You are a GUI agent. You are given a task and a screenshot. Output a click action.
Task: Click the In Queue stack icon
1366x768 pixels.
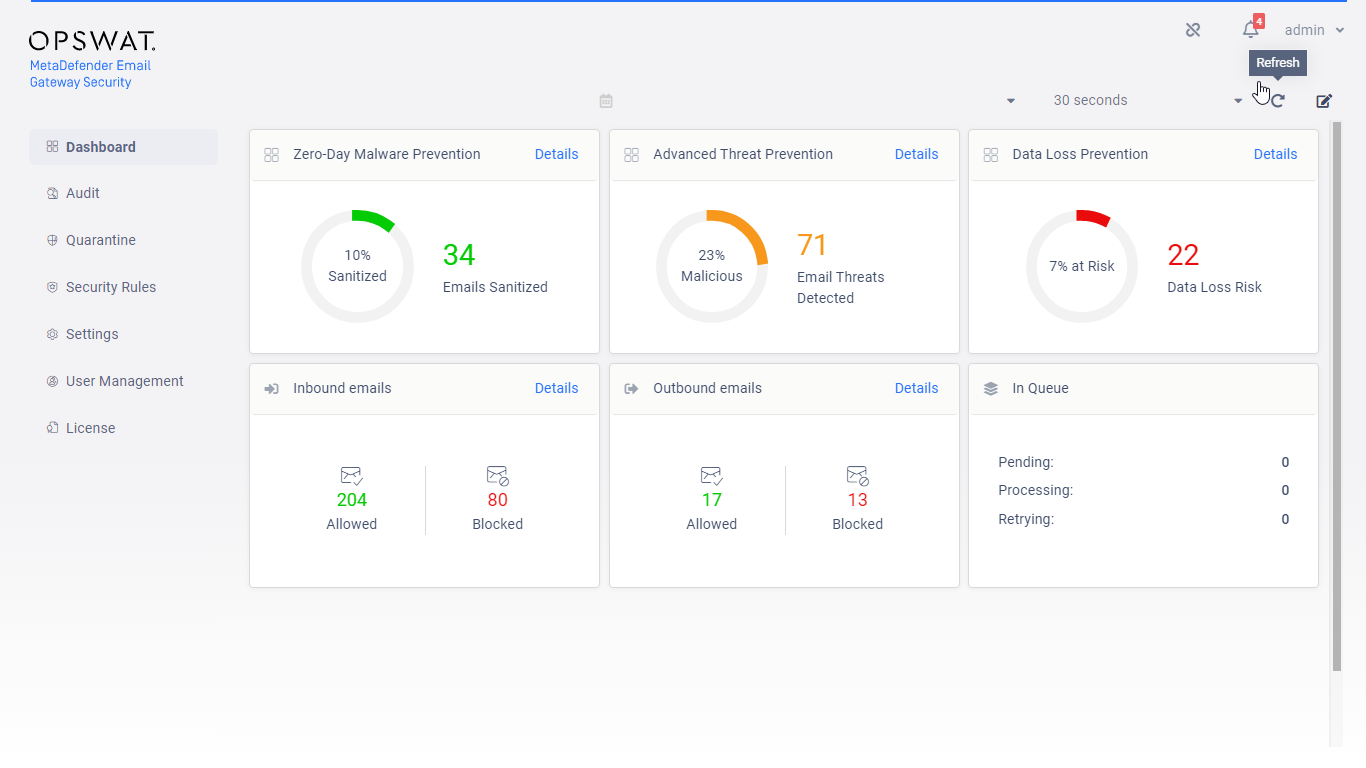pos(991,389)
